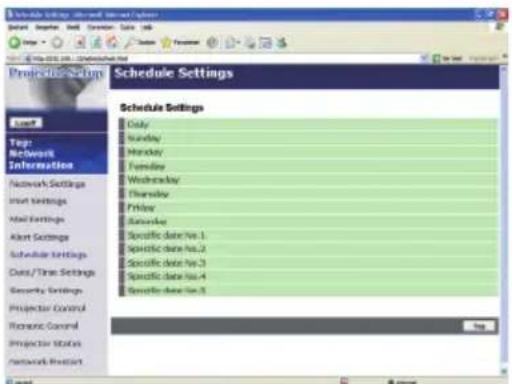The height and width of the screenshot is (384, 512).
Task: Open Alert Settings in sidebar
Action: [39, 237]
